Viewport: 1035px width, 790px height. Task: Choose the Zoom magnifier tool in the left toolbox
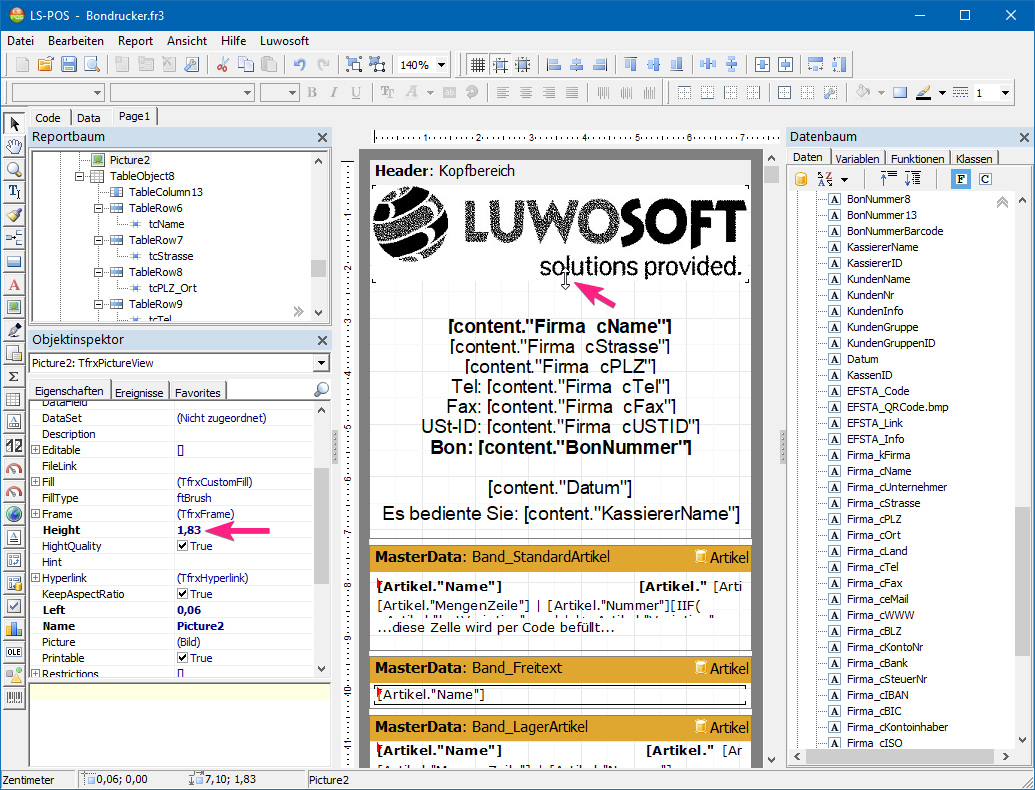[x=14, y=169]
